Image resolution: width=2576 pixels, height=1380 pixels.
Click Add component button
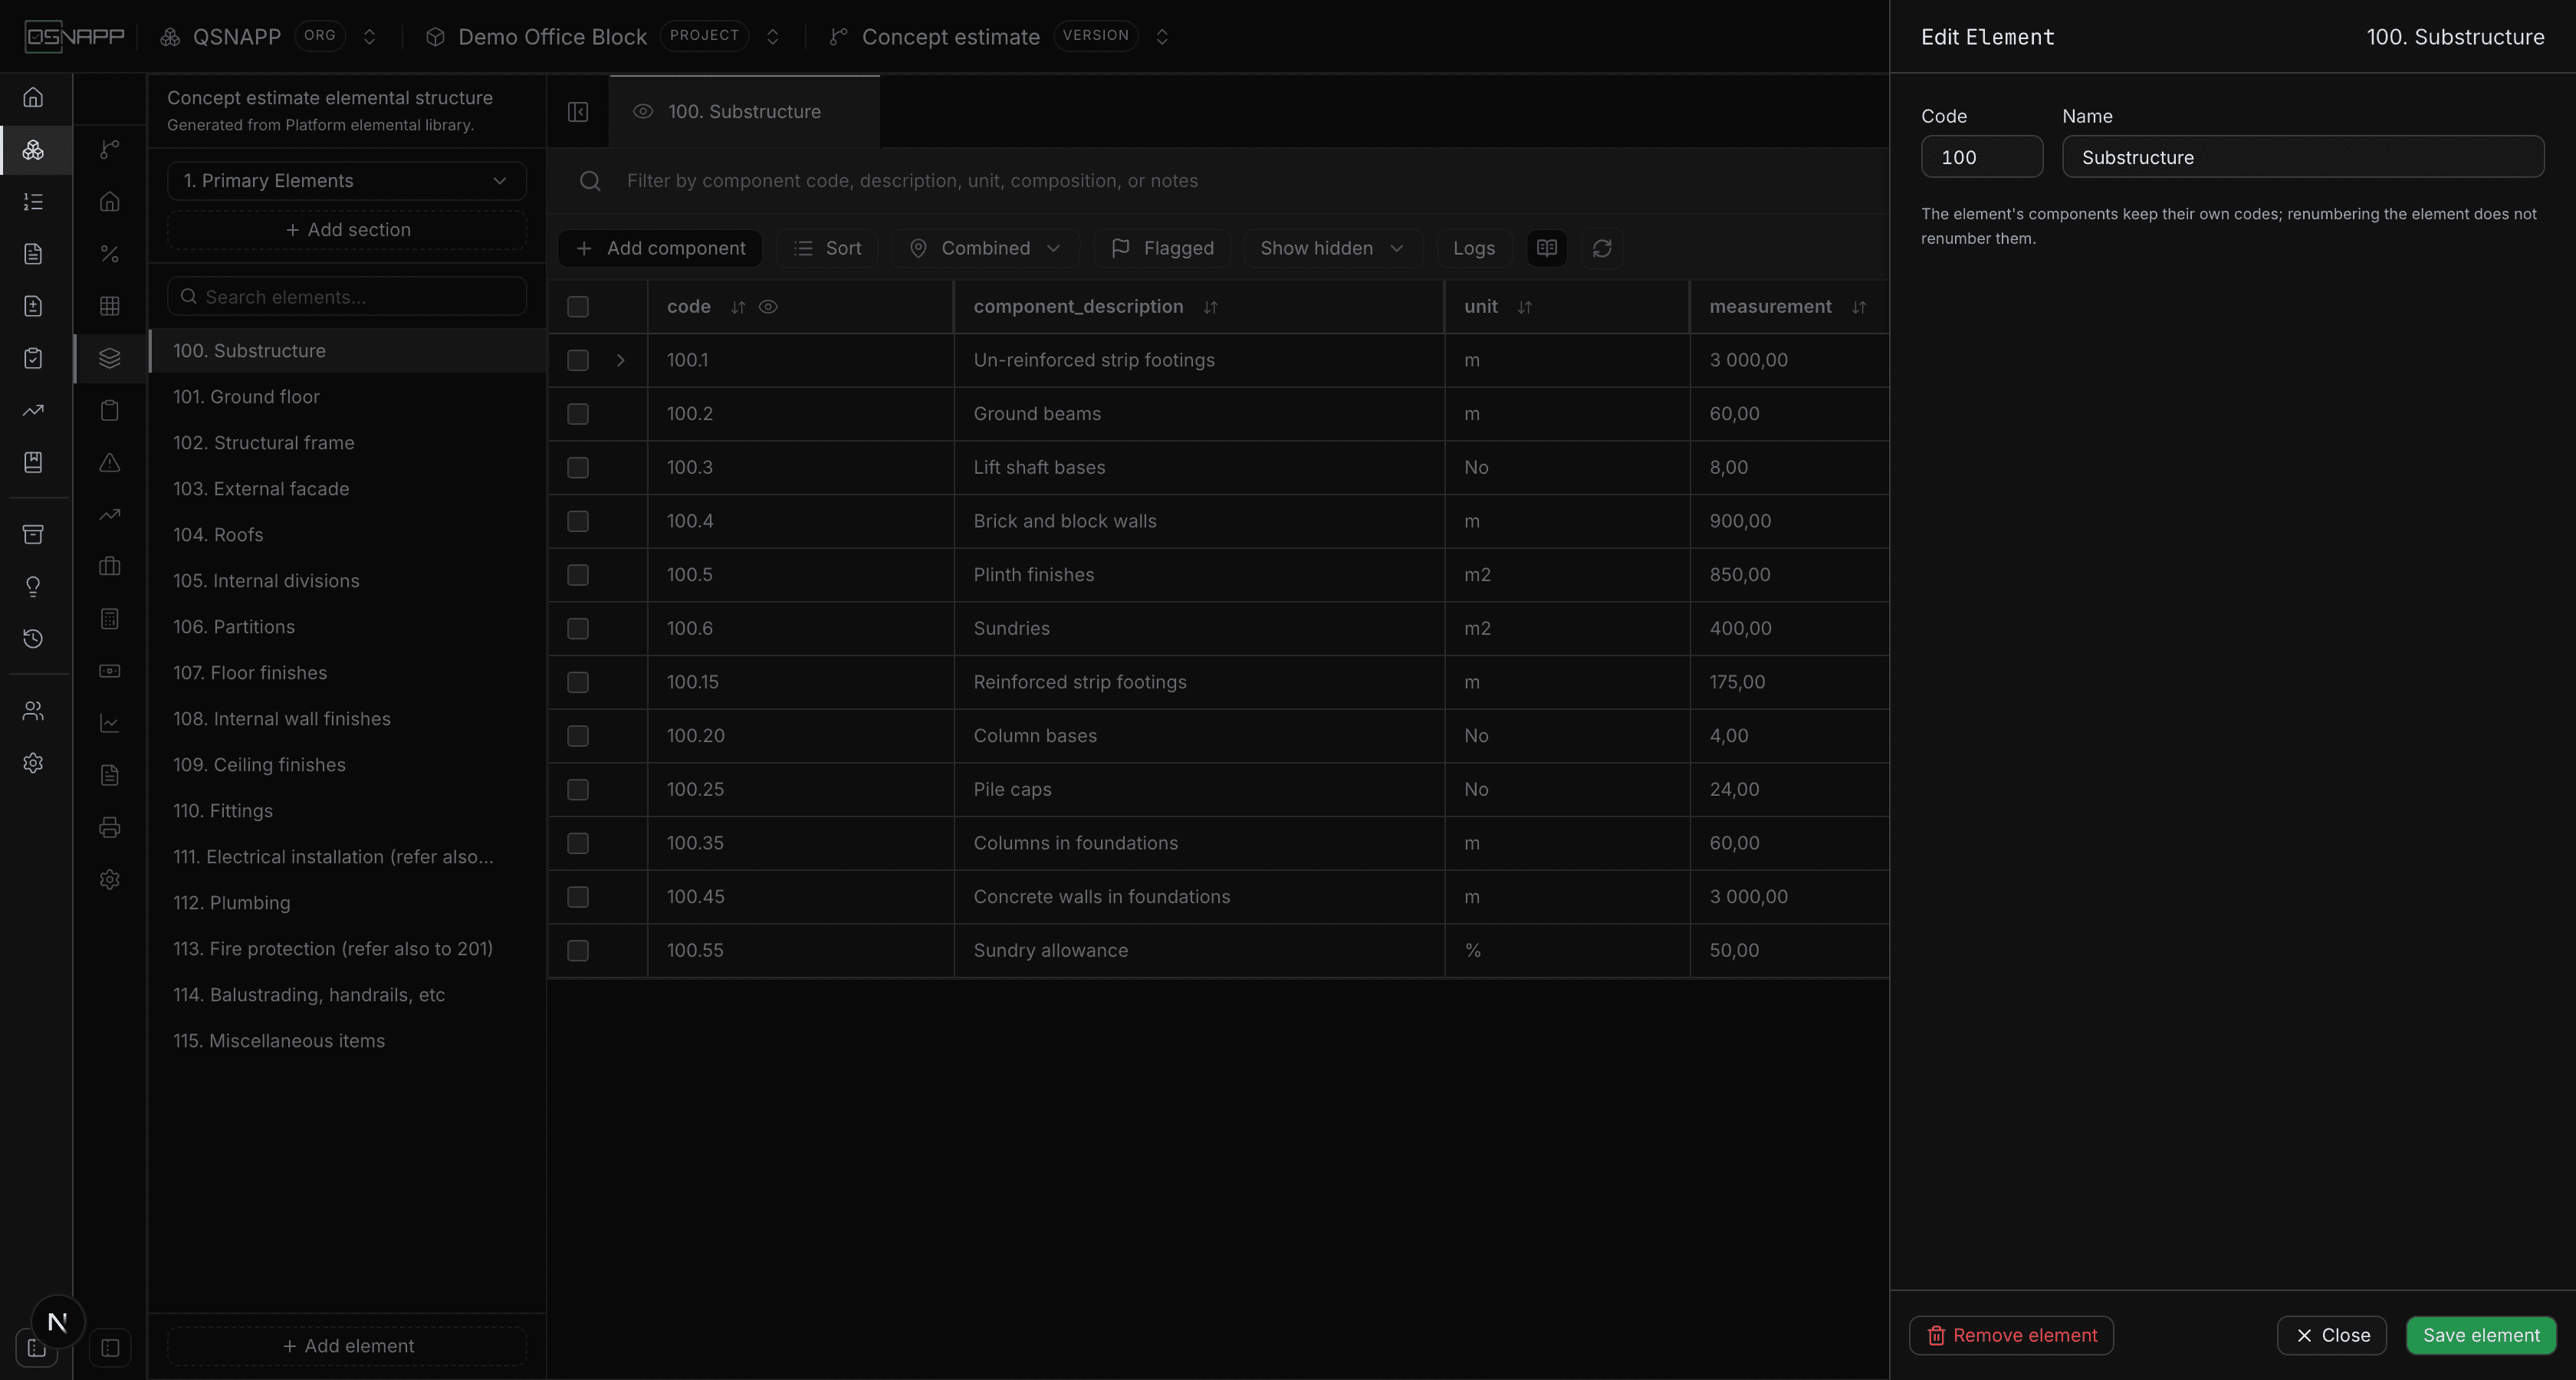(660, 248)
